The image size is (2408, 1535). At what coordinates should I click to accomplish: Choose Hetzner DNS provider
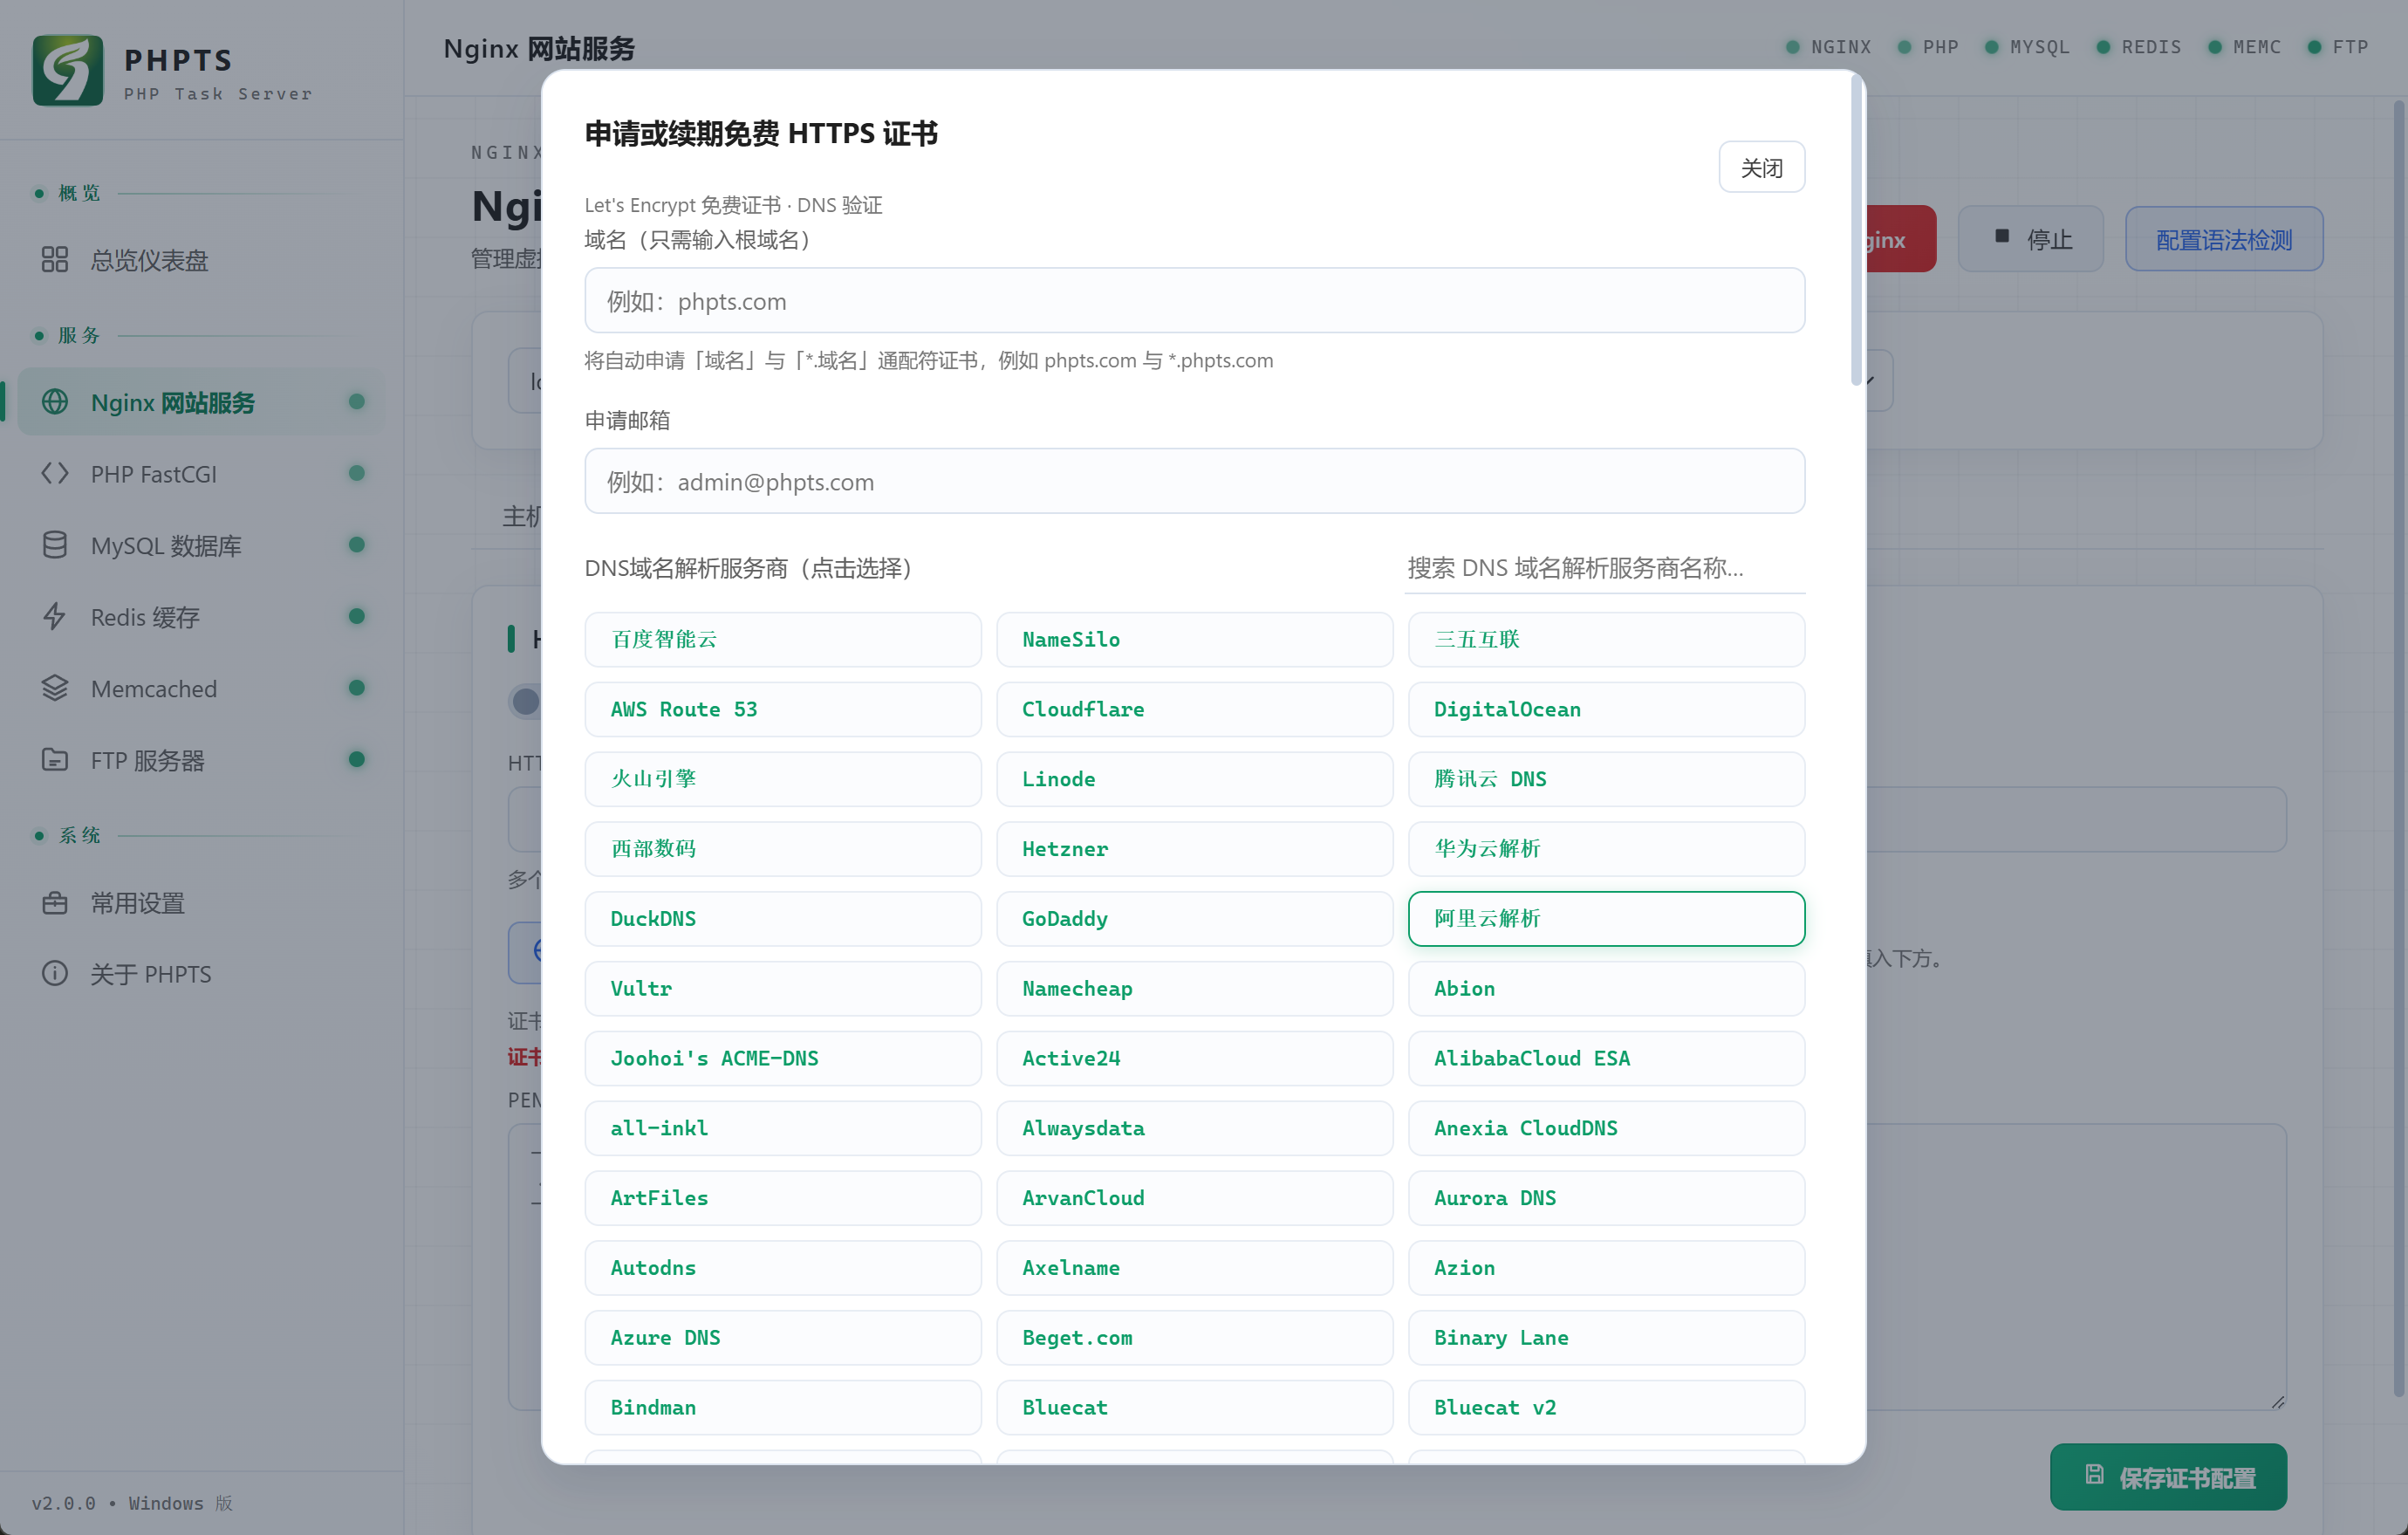pos(1194,848)
